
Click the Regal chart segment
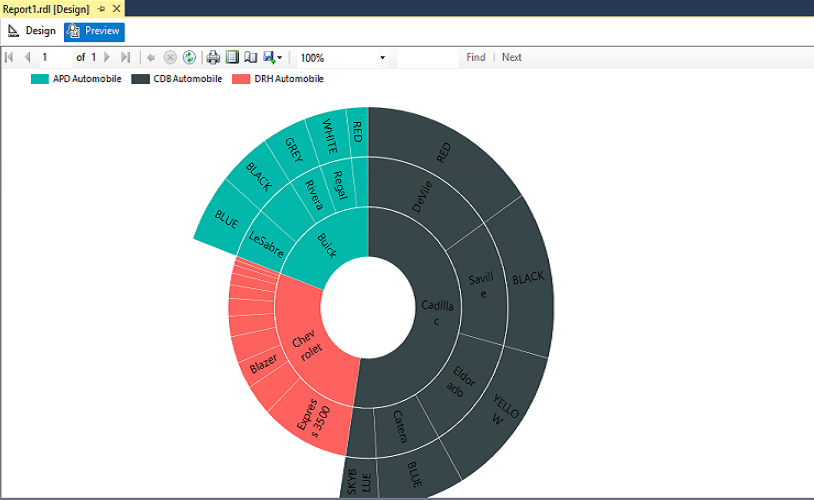pos(339,185)
